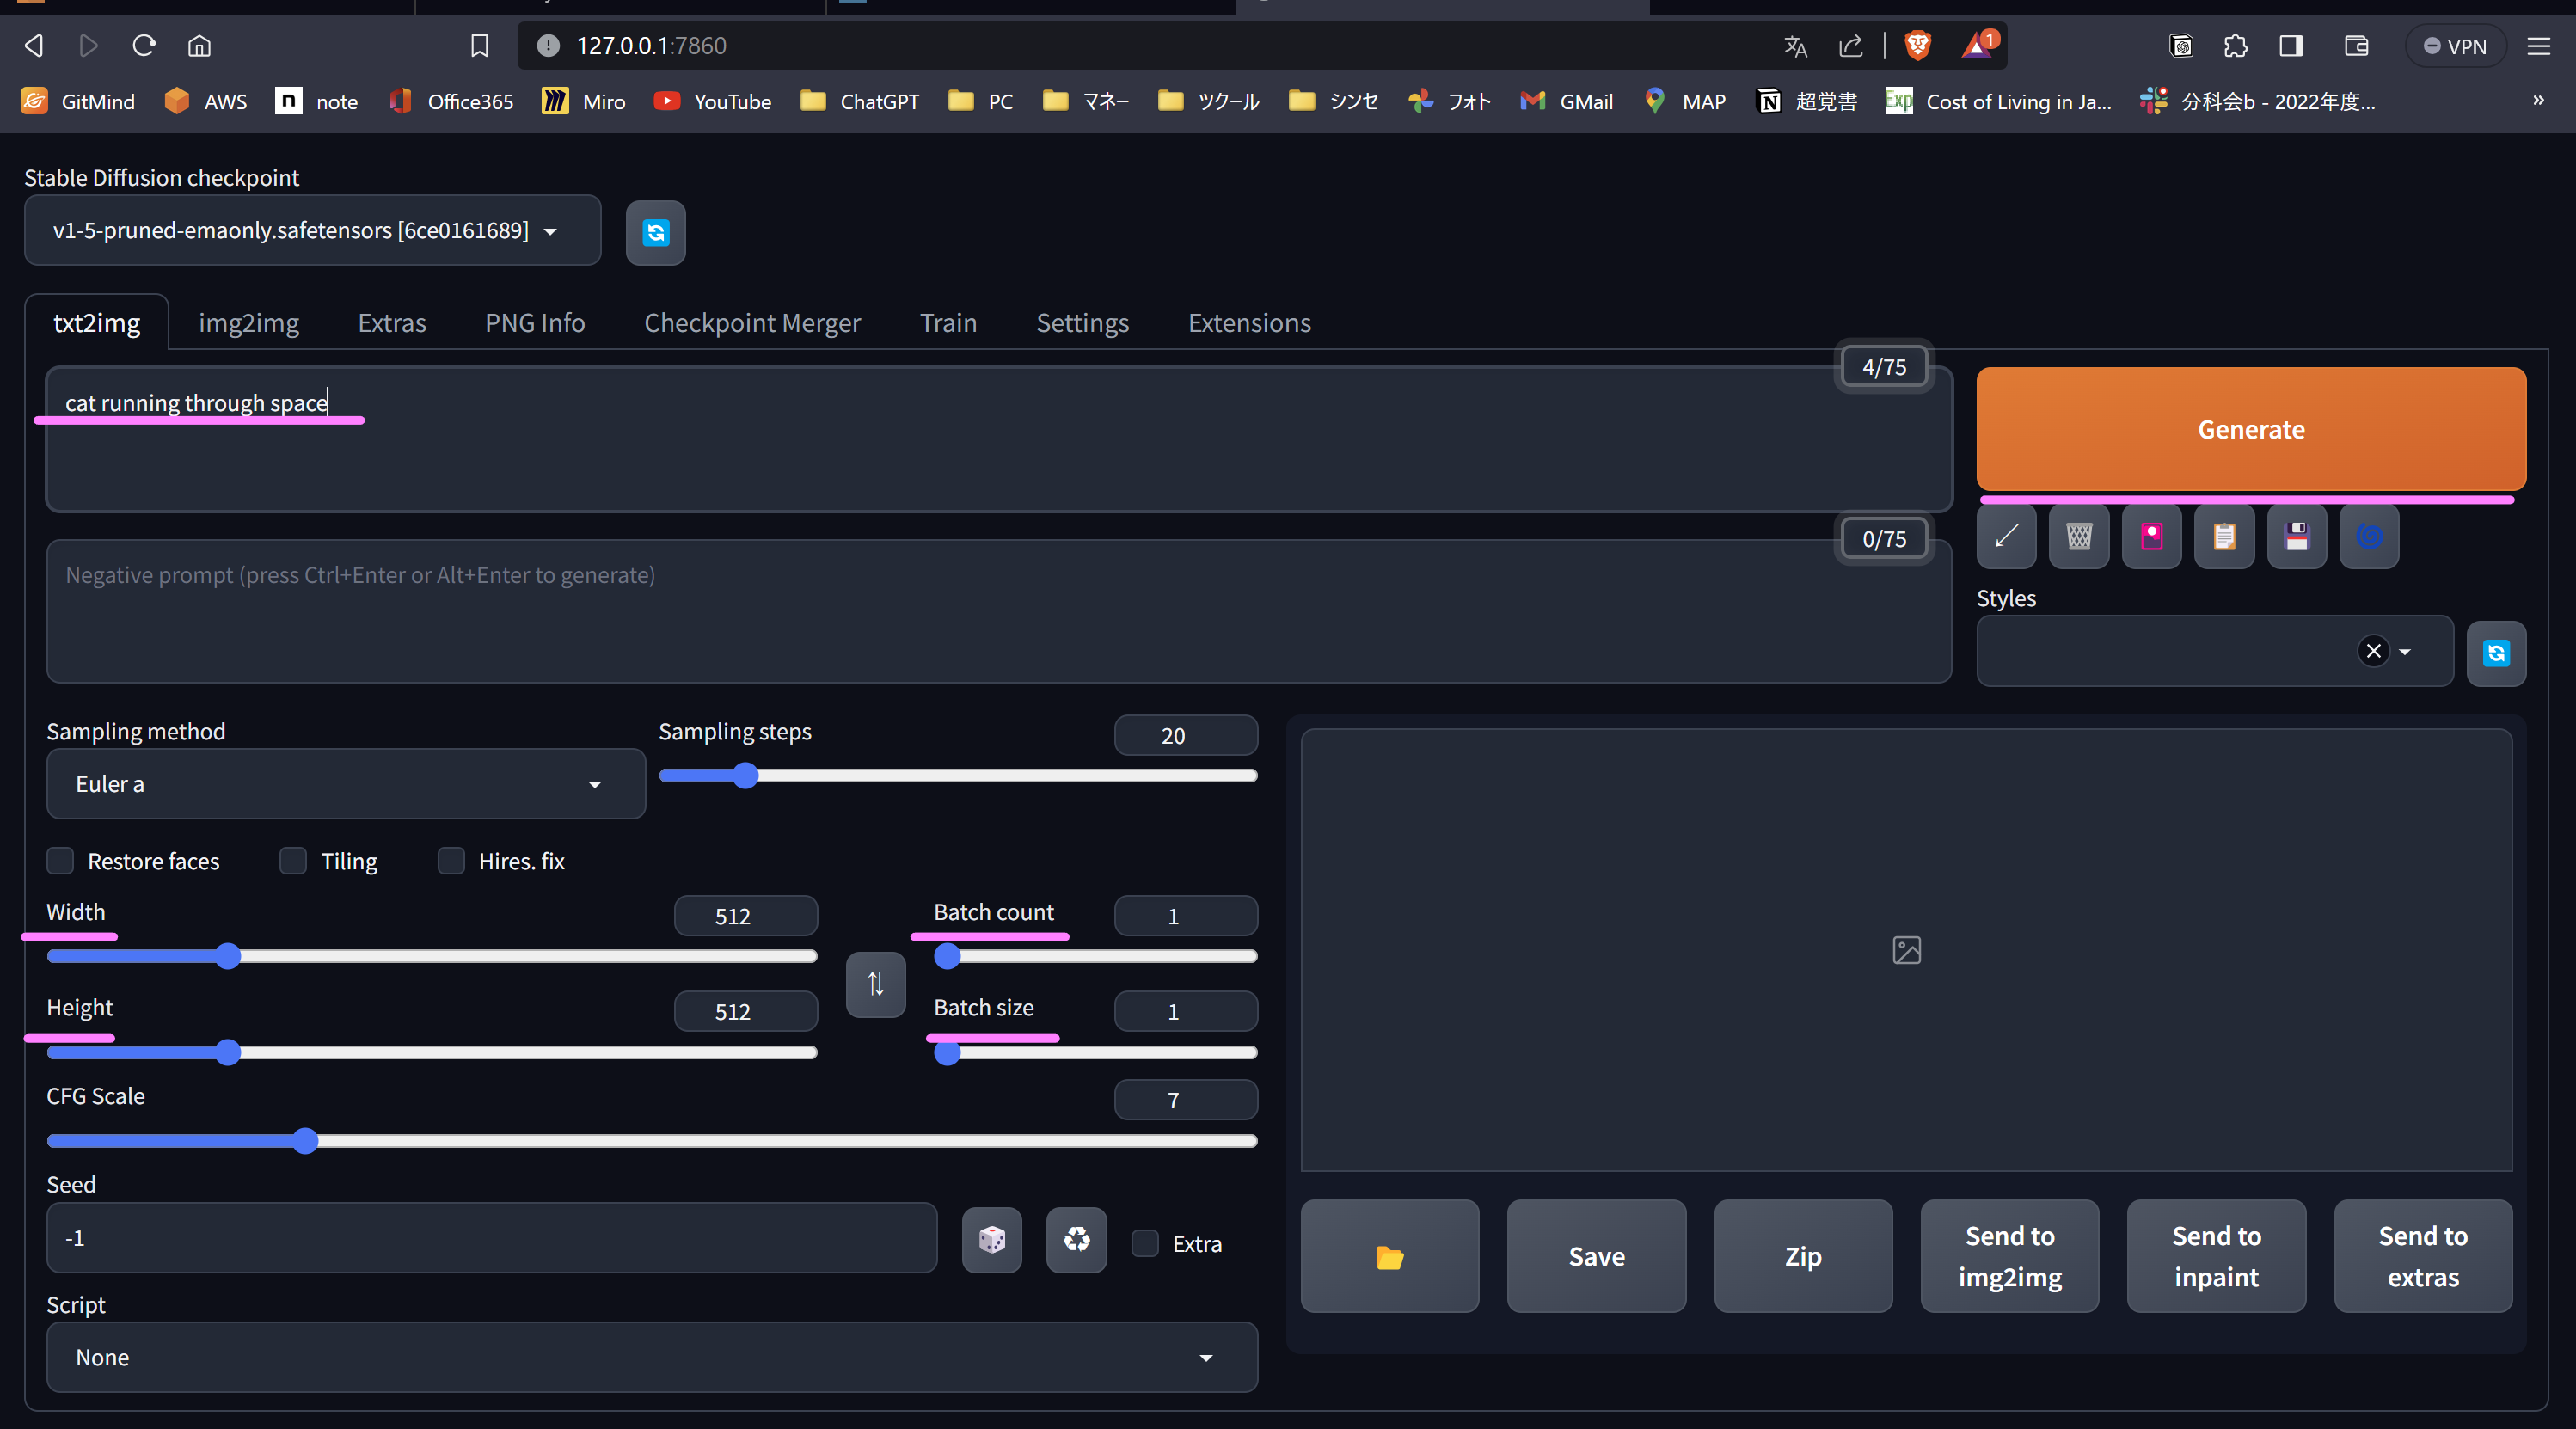Image resolution: width=2576 pixels, height=1429 pixels.
Task: Reuse last seed with the recycle icon
Action: click(1076, 1240)
